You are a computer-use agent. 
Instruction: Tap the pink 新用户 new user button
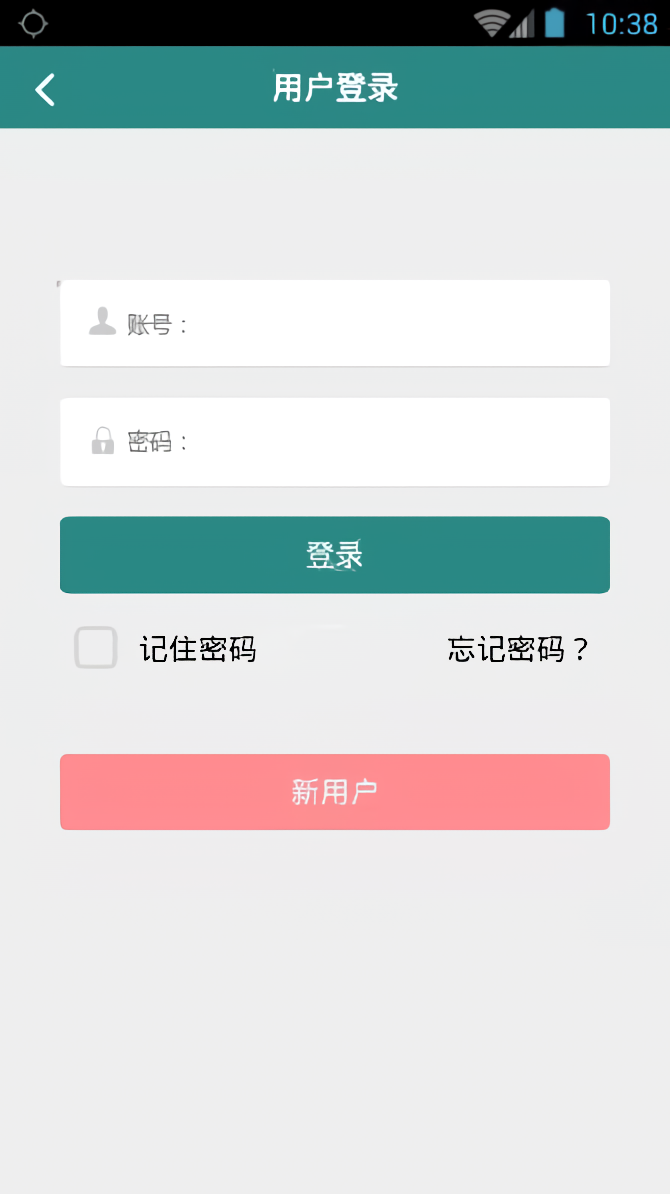click(334, 791)
